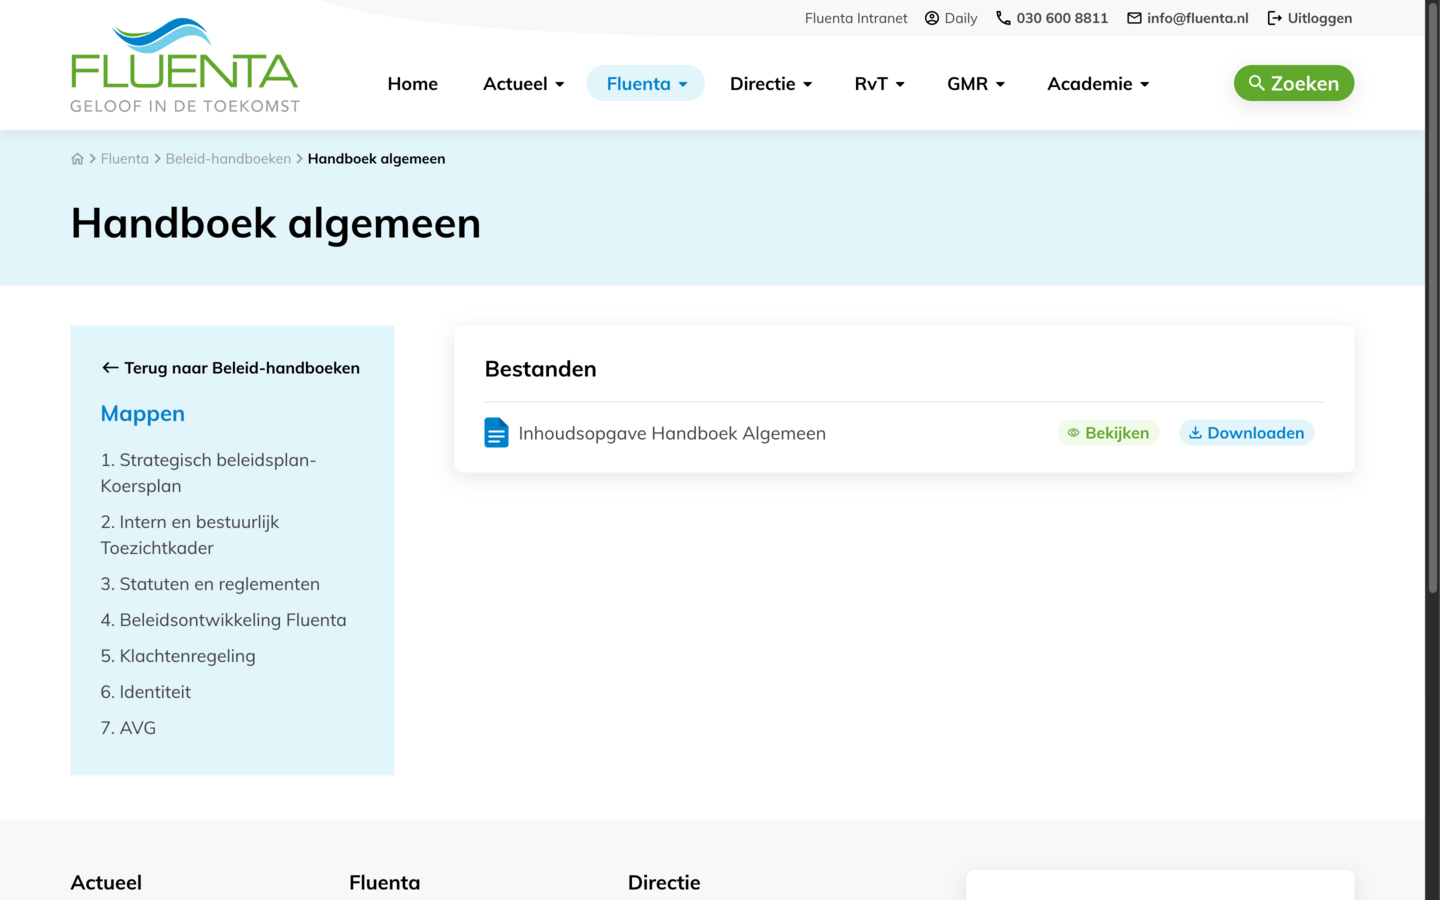This screenshot has width=1440, height=900.
Task: View file with the Bekijken eye button
Action: (x=1108, y=433)
